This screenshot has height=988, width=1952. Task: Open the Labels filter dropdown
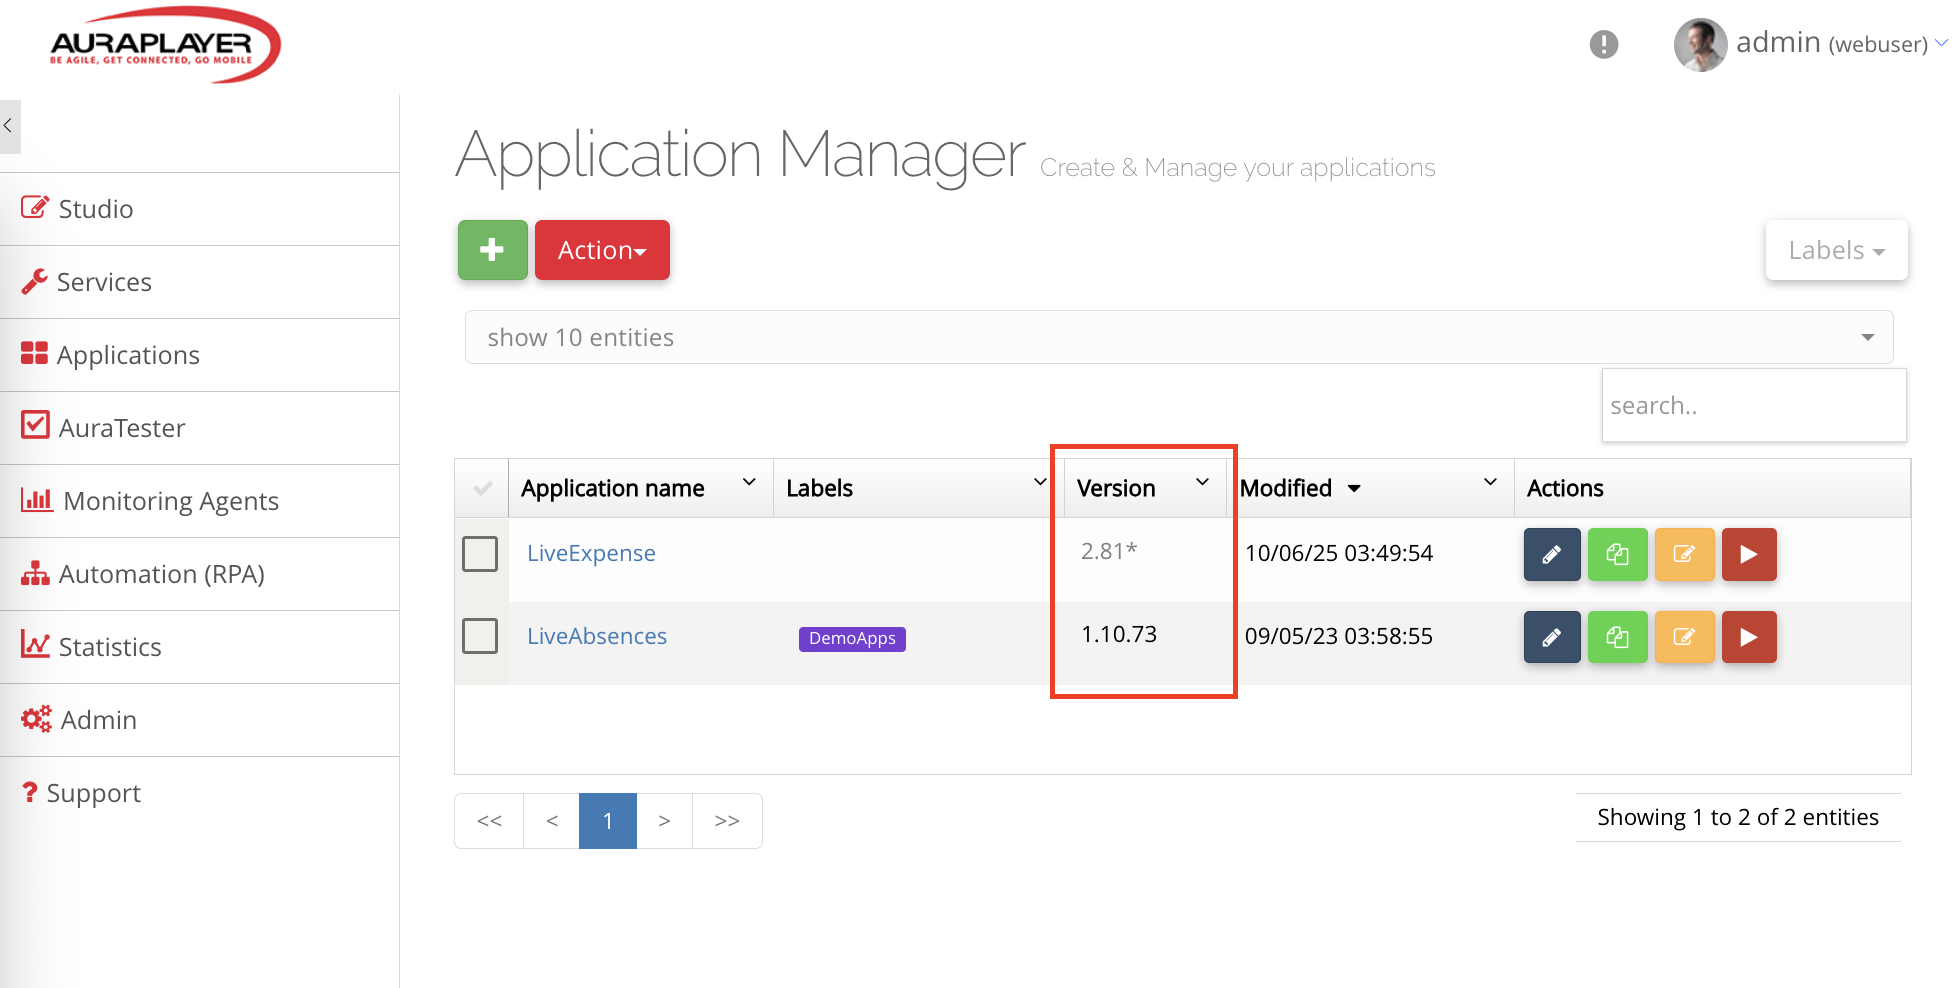(x=1836, y=250)
